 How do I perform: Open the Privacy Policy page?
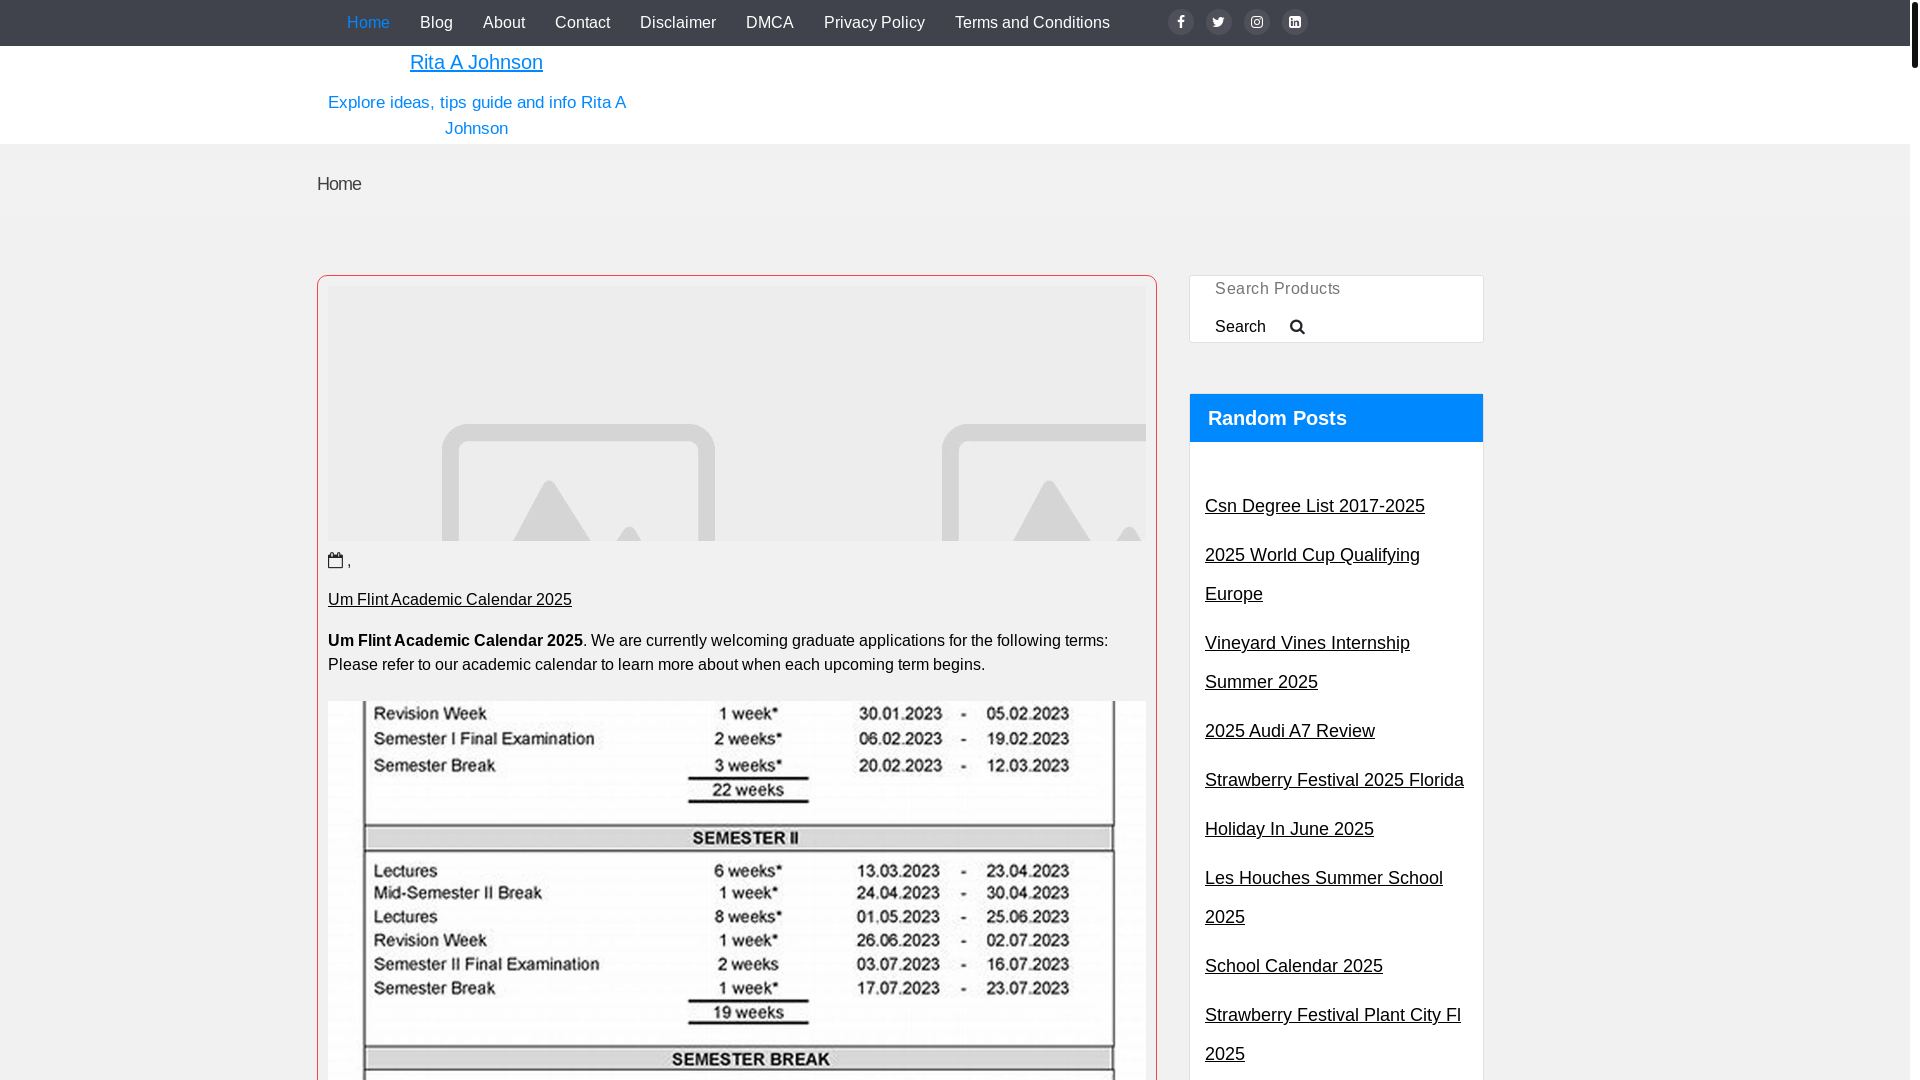click(x=874, y=22)
